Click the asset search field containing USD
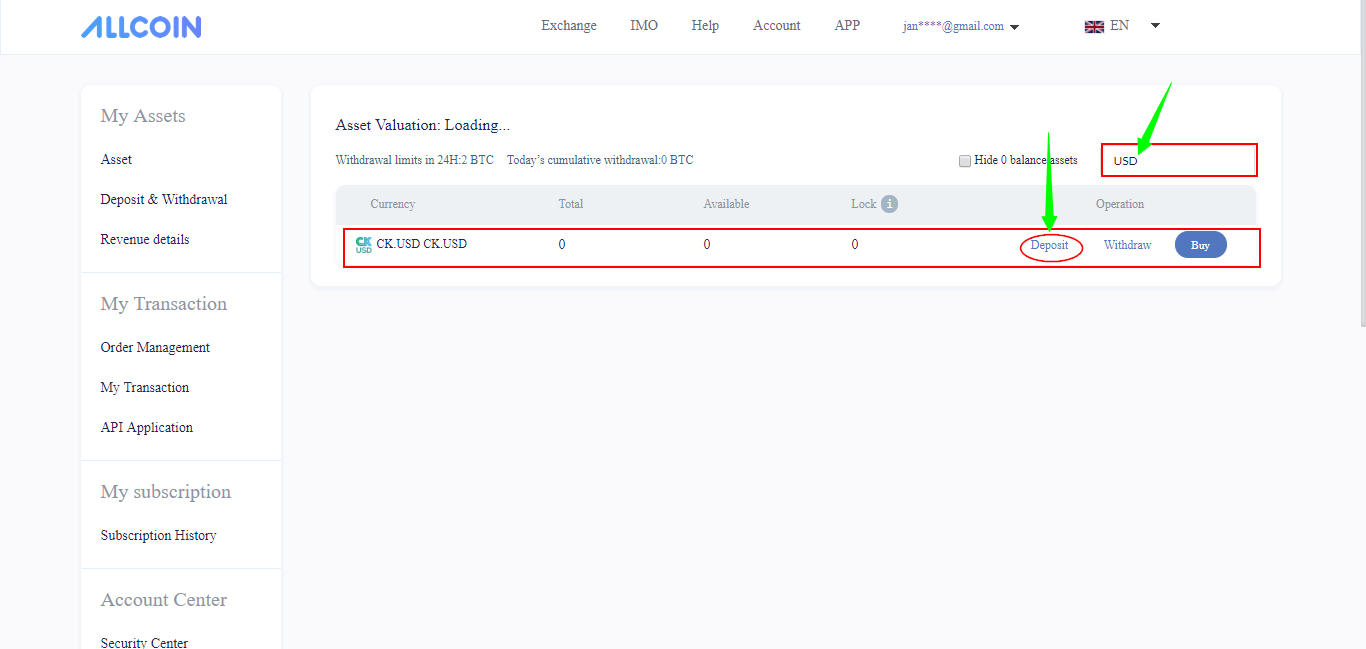 1179,160
